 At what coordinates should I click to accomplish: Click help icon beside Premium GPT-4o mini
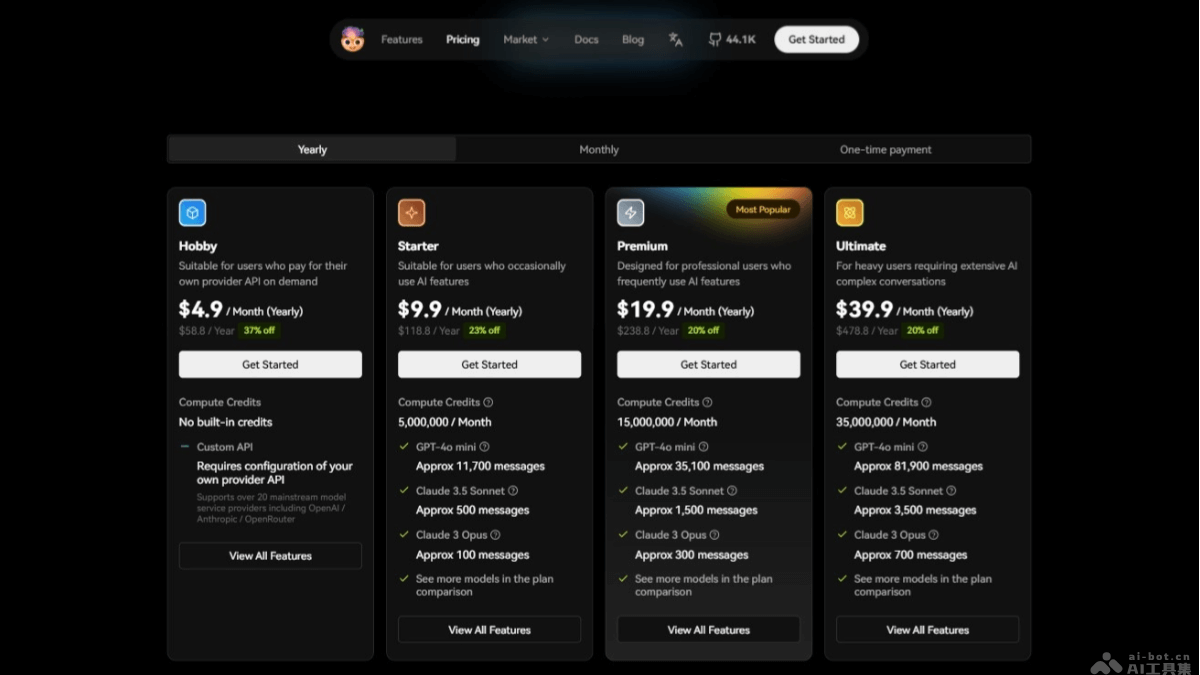pos(703,447)
